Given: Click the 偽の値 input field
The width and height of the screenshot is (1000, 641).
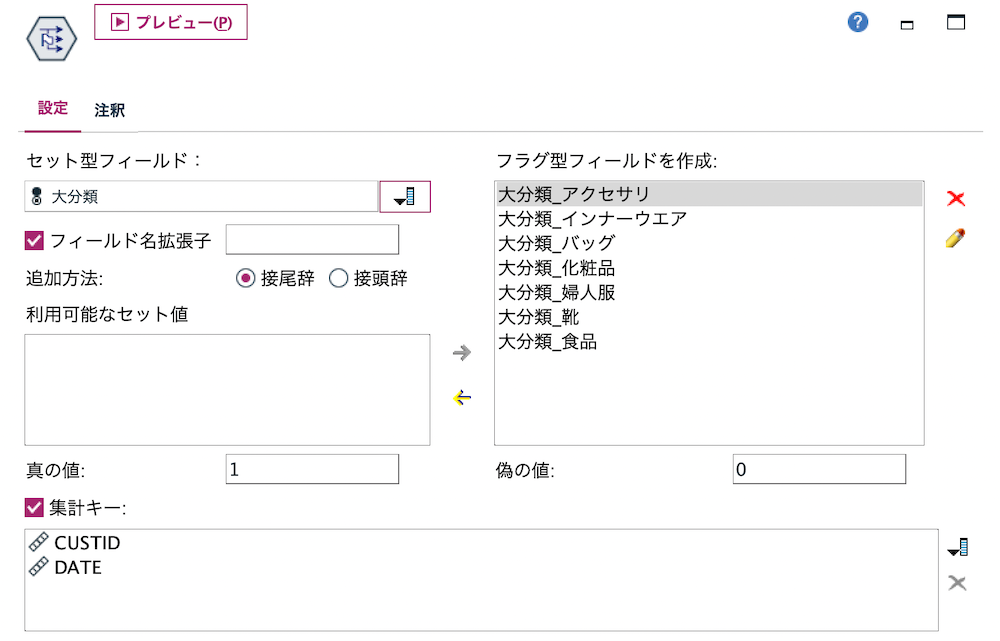Looking at the screenshot, I should coord(818,468).
